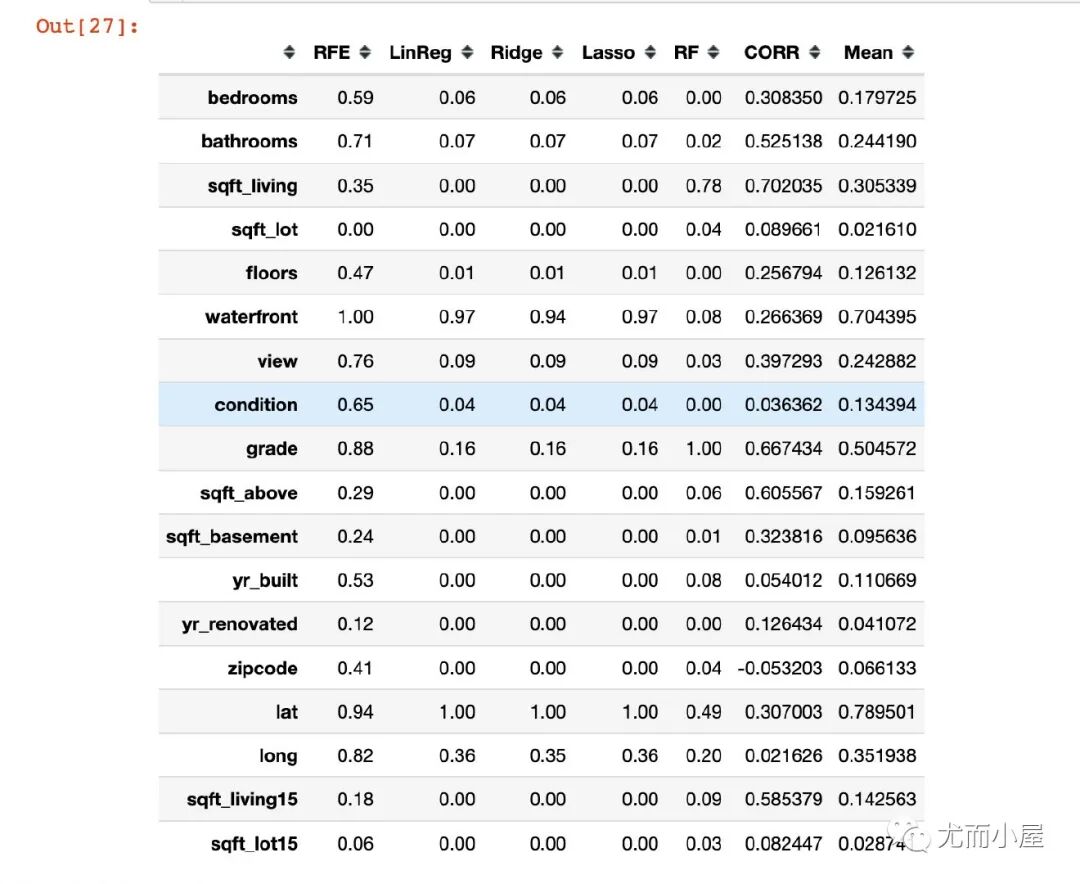Select the floors row label
This screenshot has height=884, width=1080.
[x=271, y=273]
